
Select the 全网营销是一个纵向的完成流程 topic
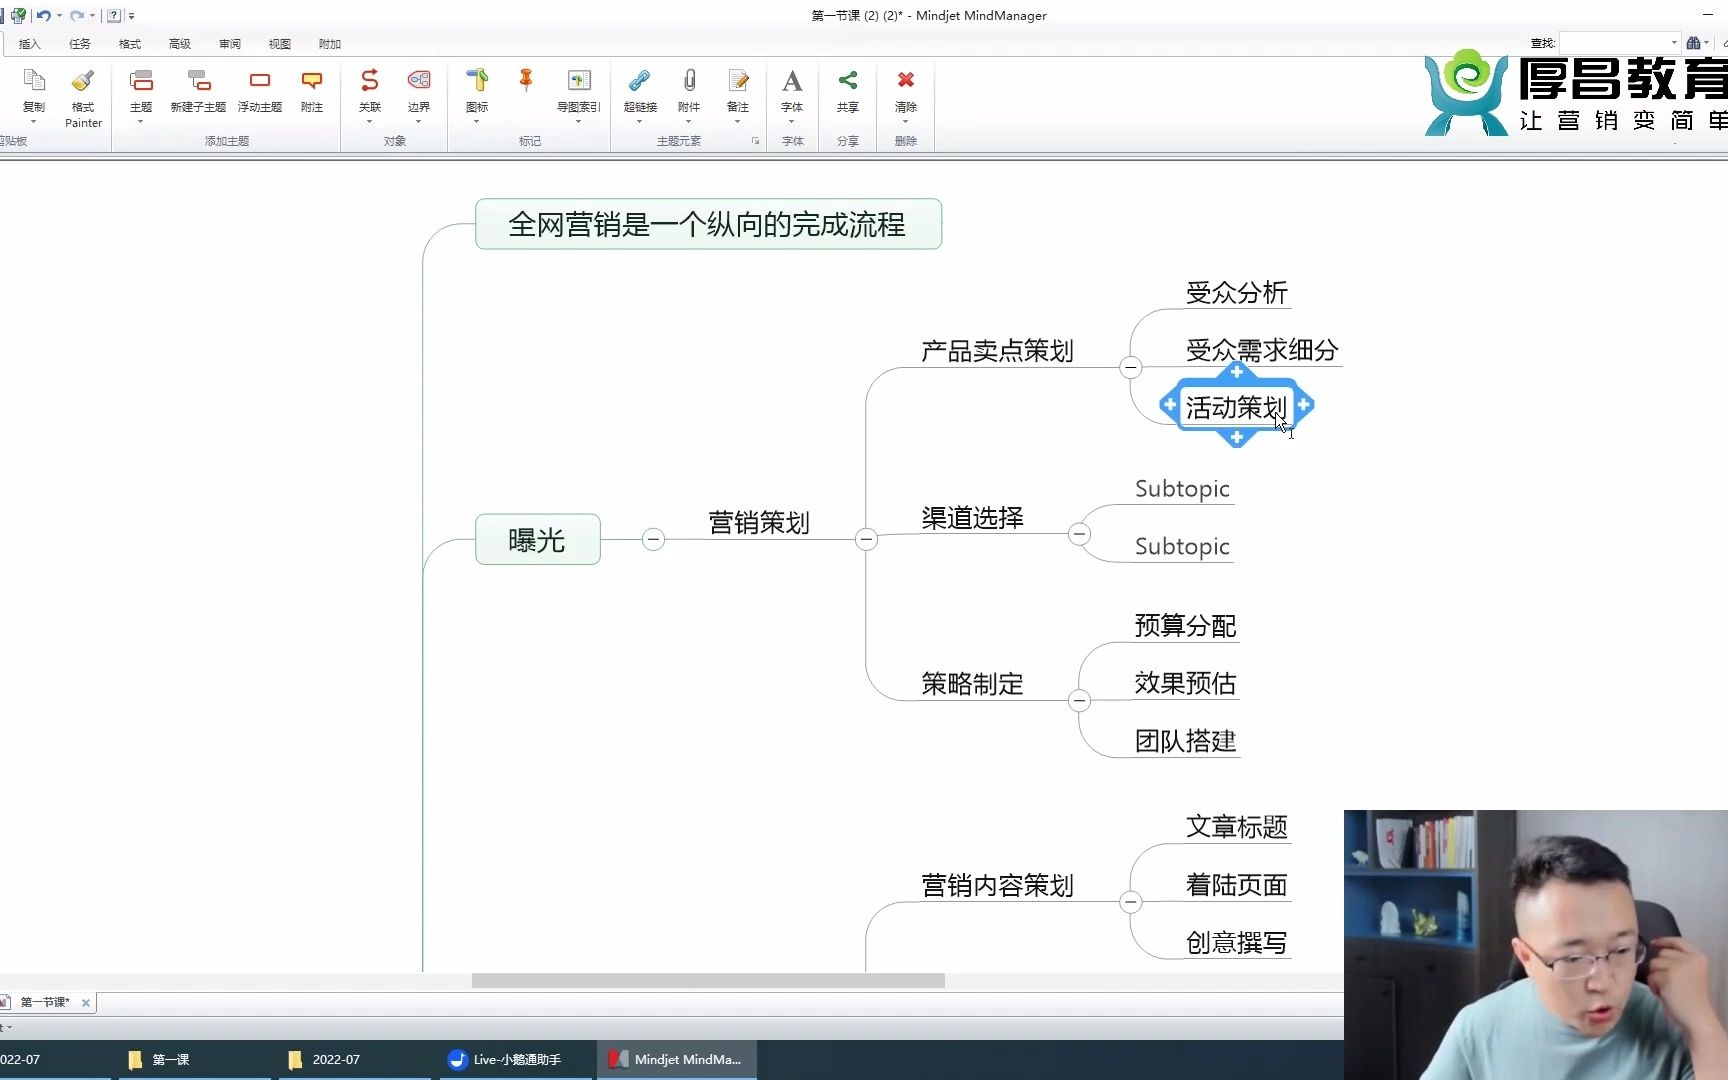708,224
